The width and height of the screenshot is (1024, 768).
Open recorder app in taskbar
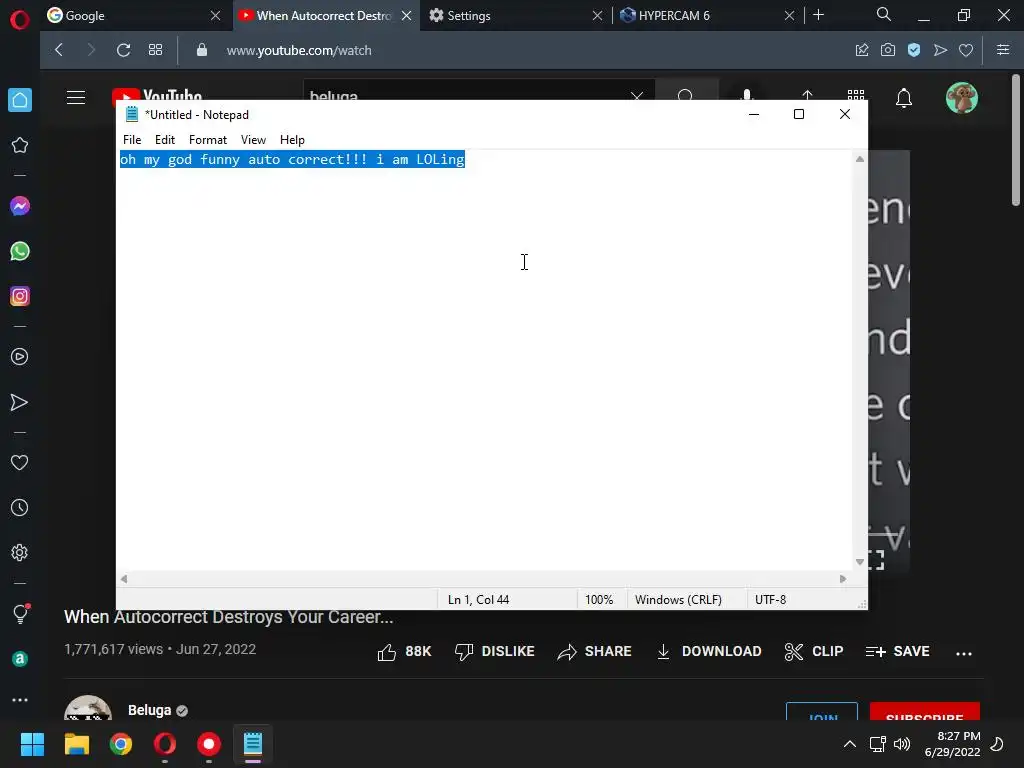209,744
